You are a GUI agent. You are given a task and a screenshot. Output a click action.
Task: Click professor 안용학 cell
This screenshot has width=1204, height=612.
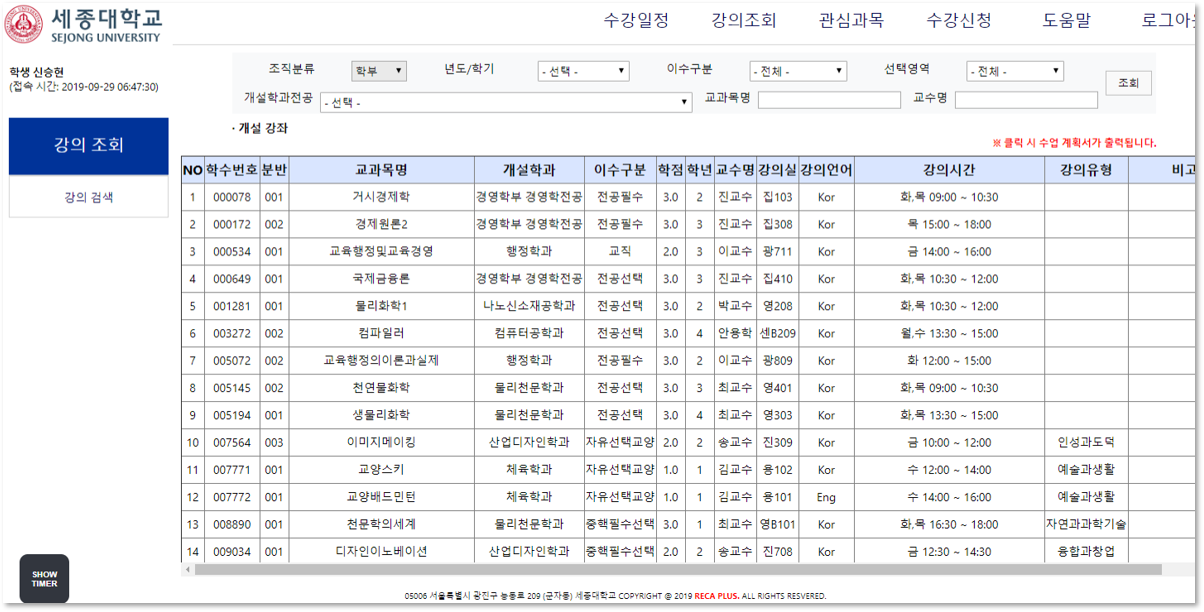click(735, 333)
